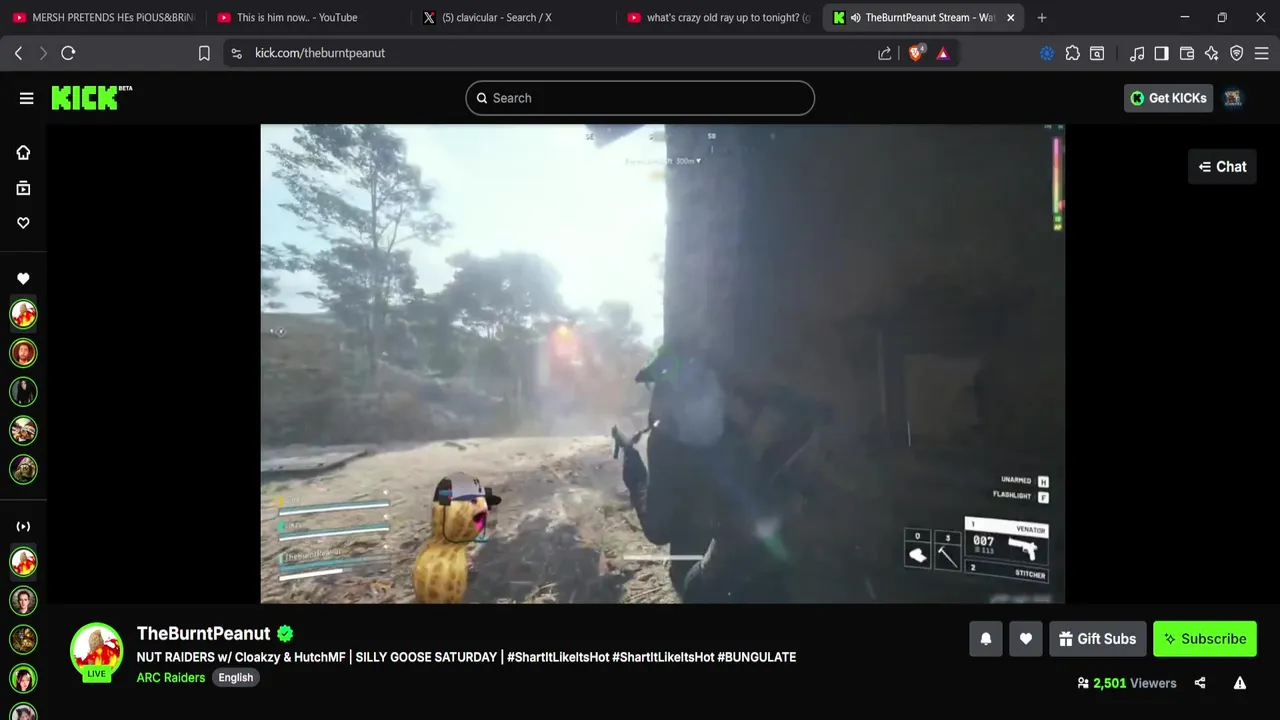Image resolution: width=1280 pixels, height=720 pixels.
Task: Click the tab search window icon in toolbar
Action: 1097,54
